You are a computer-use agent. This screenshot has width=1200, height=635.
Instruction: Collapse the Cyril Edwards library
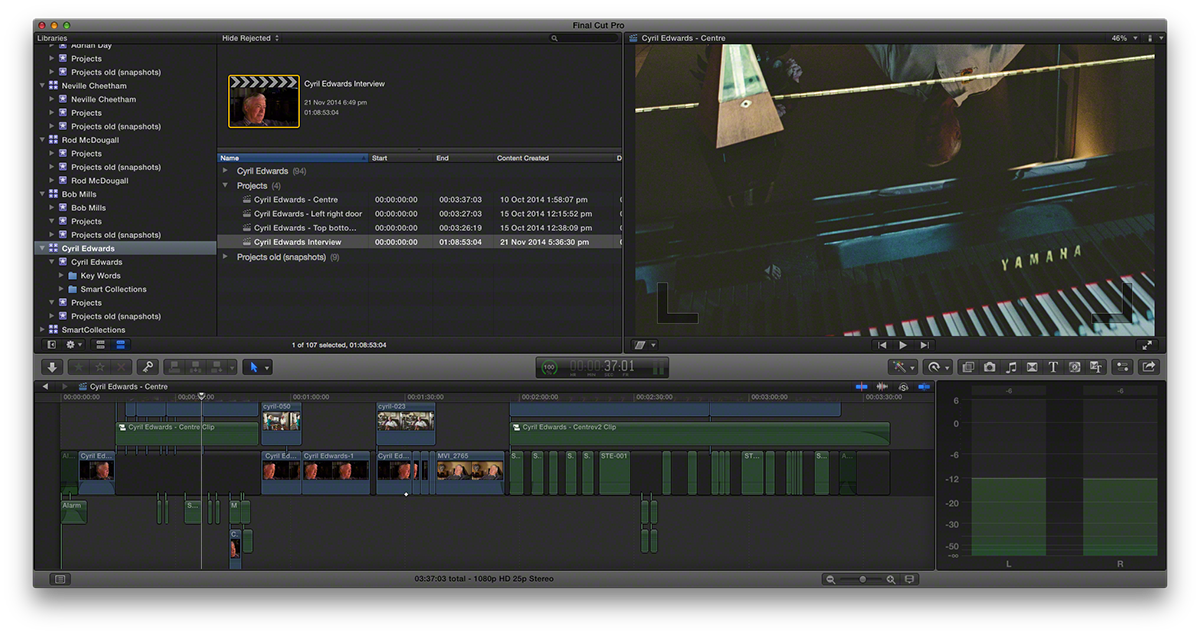(x=43, y=248)
